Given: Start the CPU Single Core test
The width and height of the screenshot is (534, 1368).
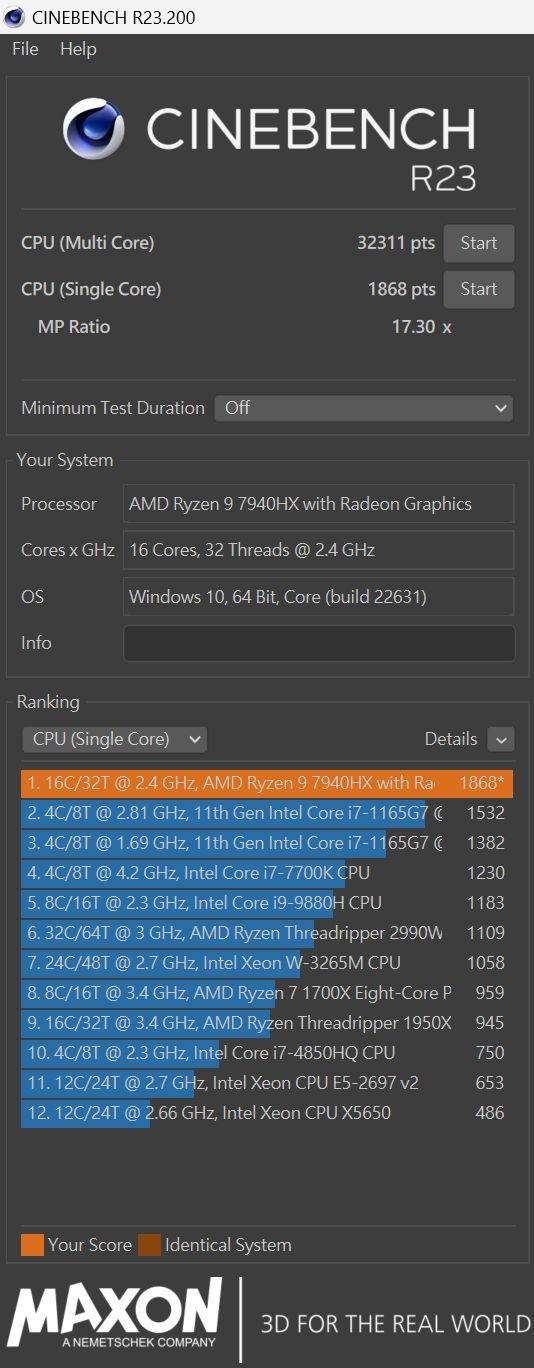Looking at the screenshot, I should coord(479,289).
